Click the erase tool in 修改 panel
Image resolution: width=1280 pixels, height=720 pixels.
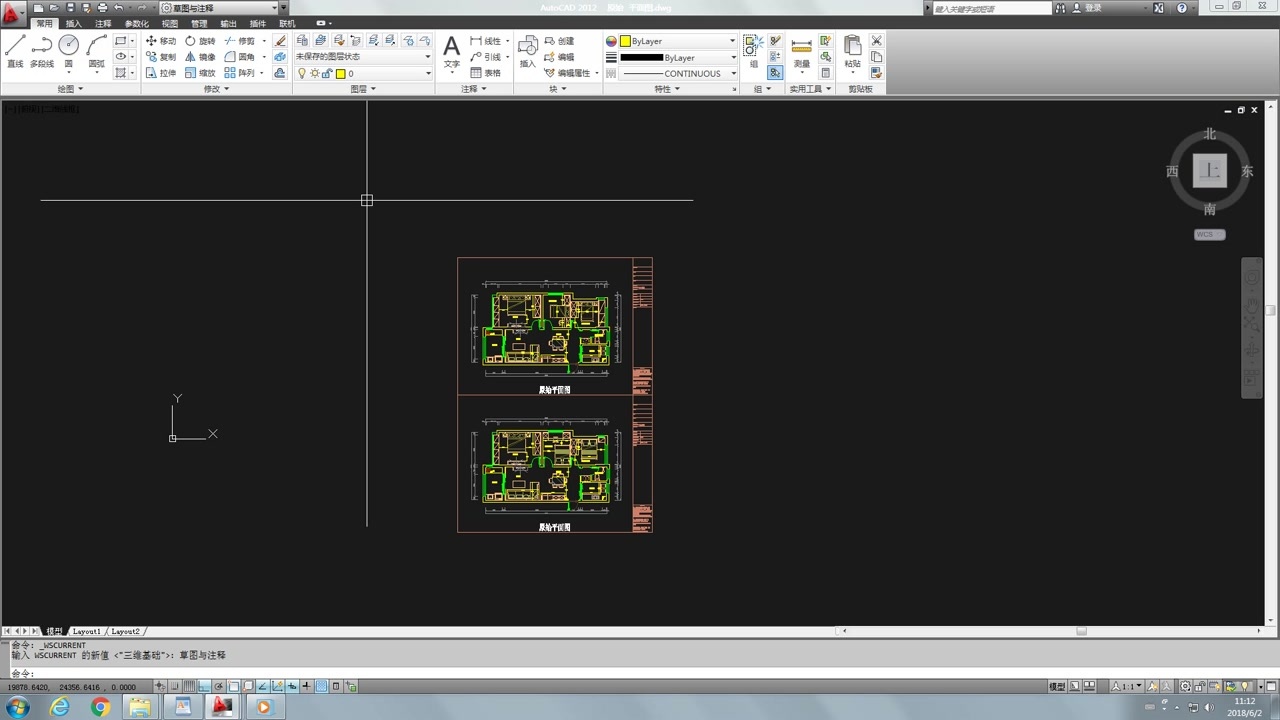[280, 41]
